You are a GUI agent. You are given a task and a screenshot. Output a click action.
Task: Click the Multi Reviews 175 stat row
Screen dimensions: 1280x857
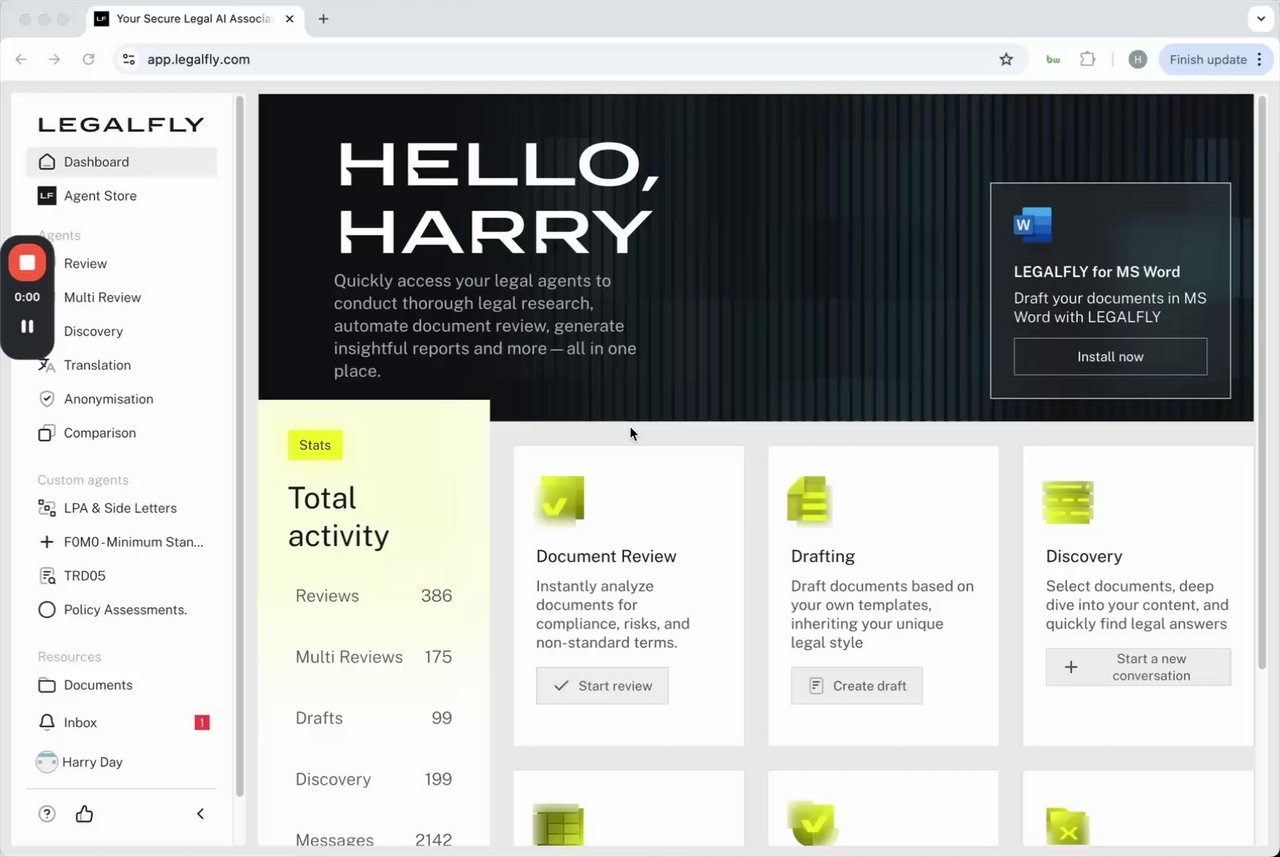pyautogui.click(x=374, y=657)
